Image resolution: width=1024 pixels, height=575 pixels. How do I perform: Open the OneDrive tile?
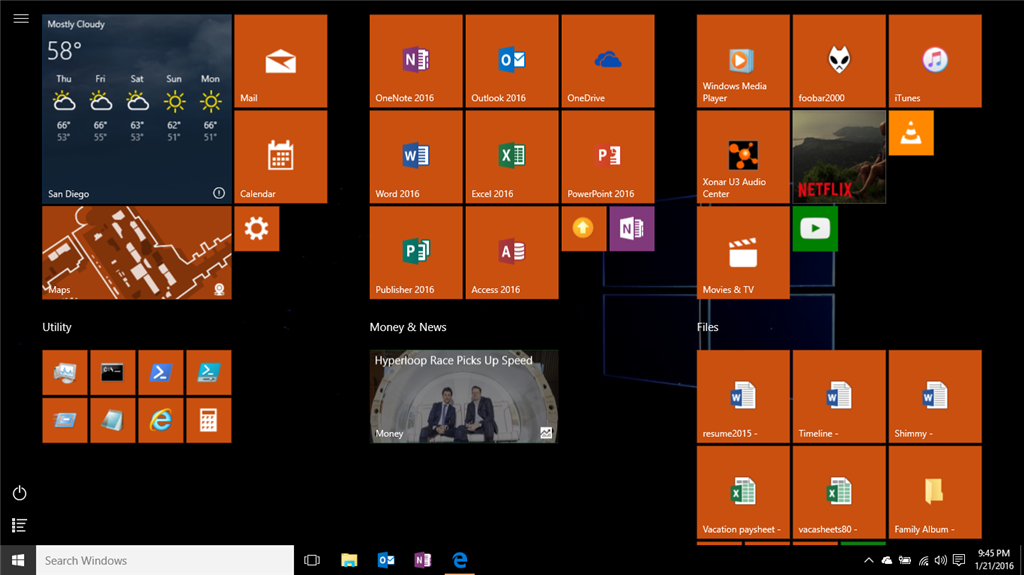(608, 61)
